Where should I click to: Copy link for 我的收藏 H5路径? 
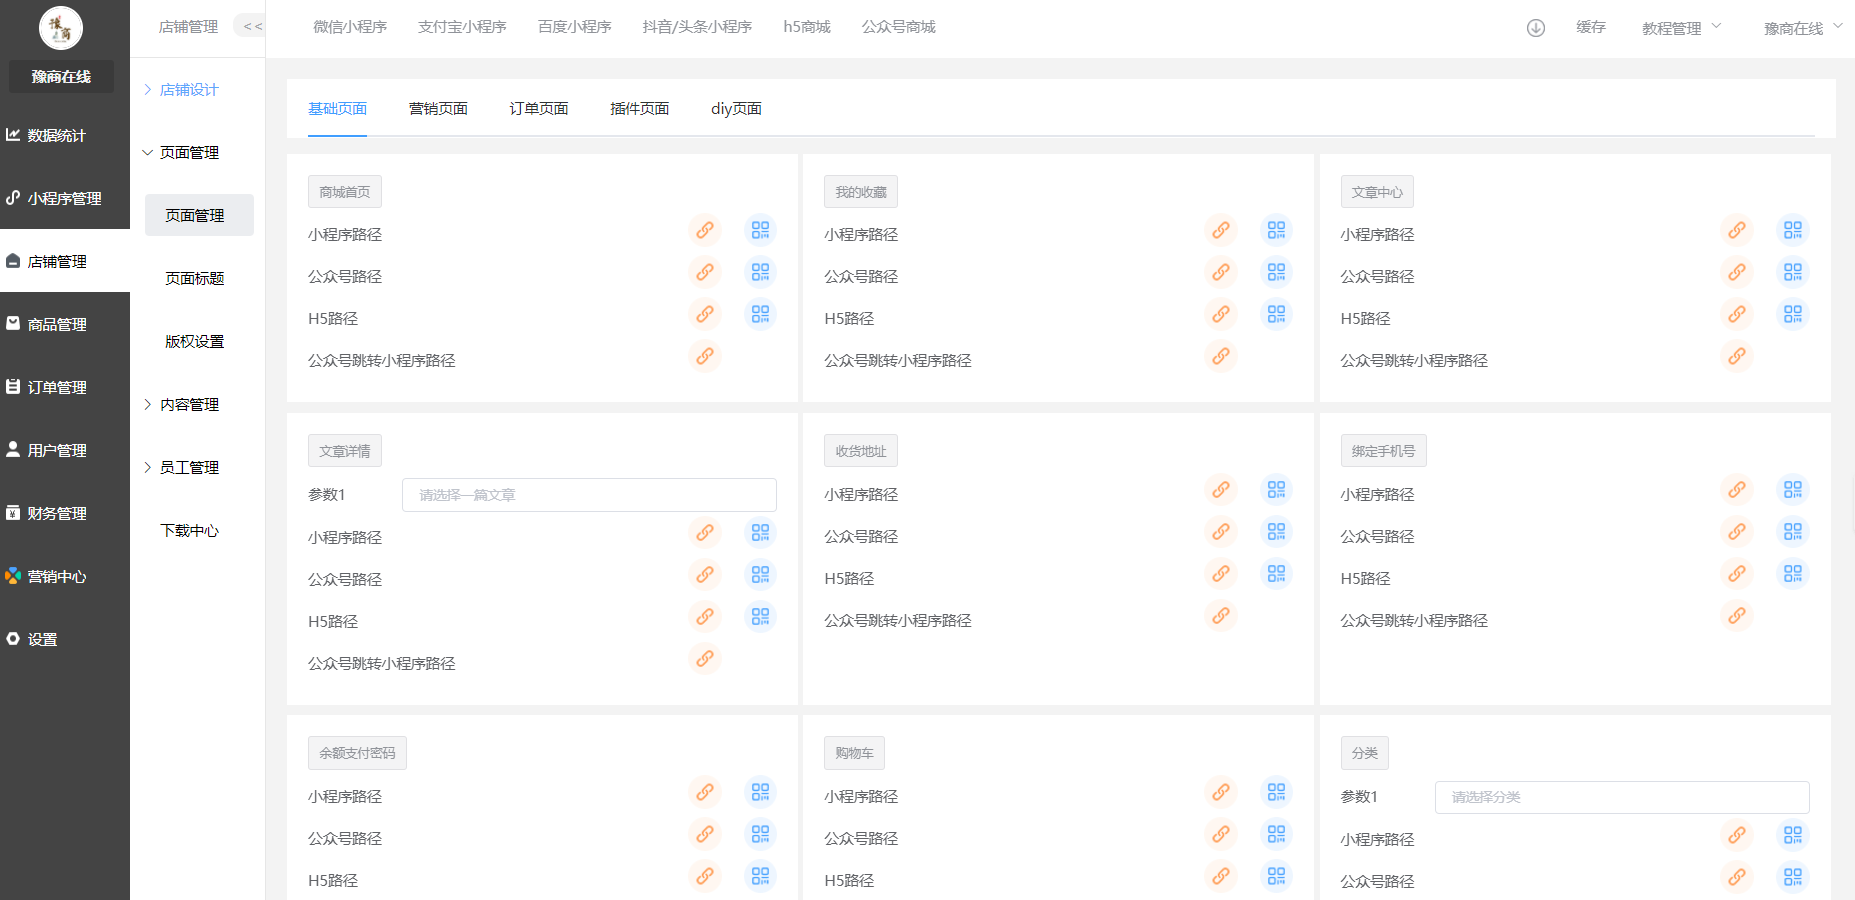tap(1221, 314)
